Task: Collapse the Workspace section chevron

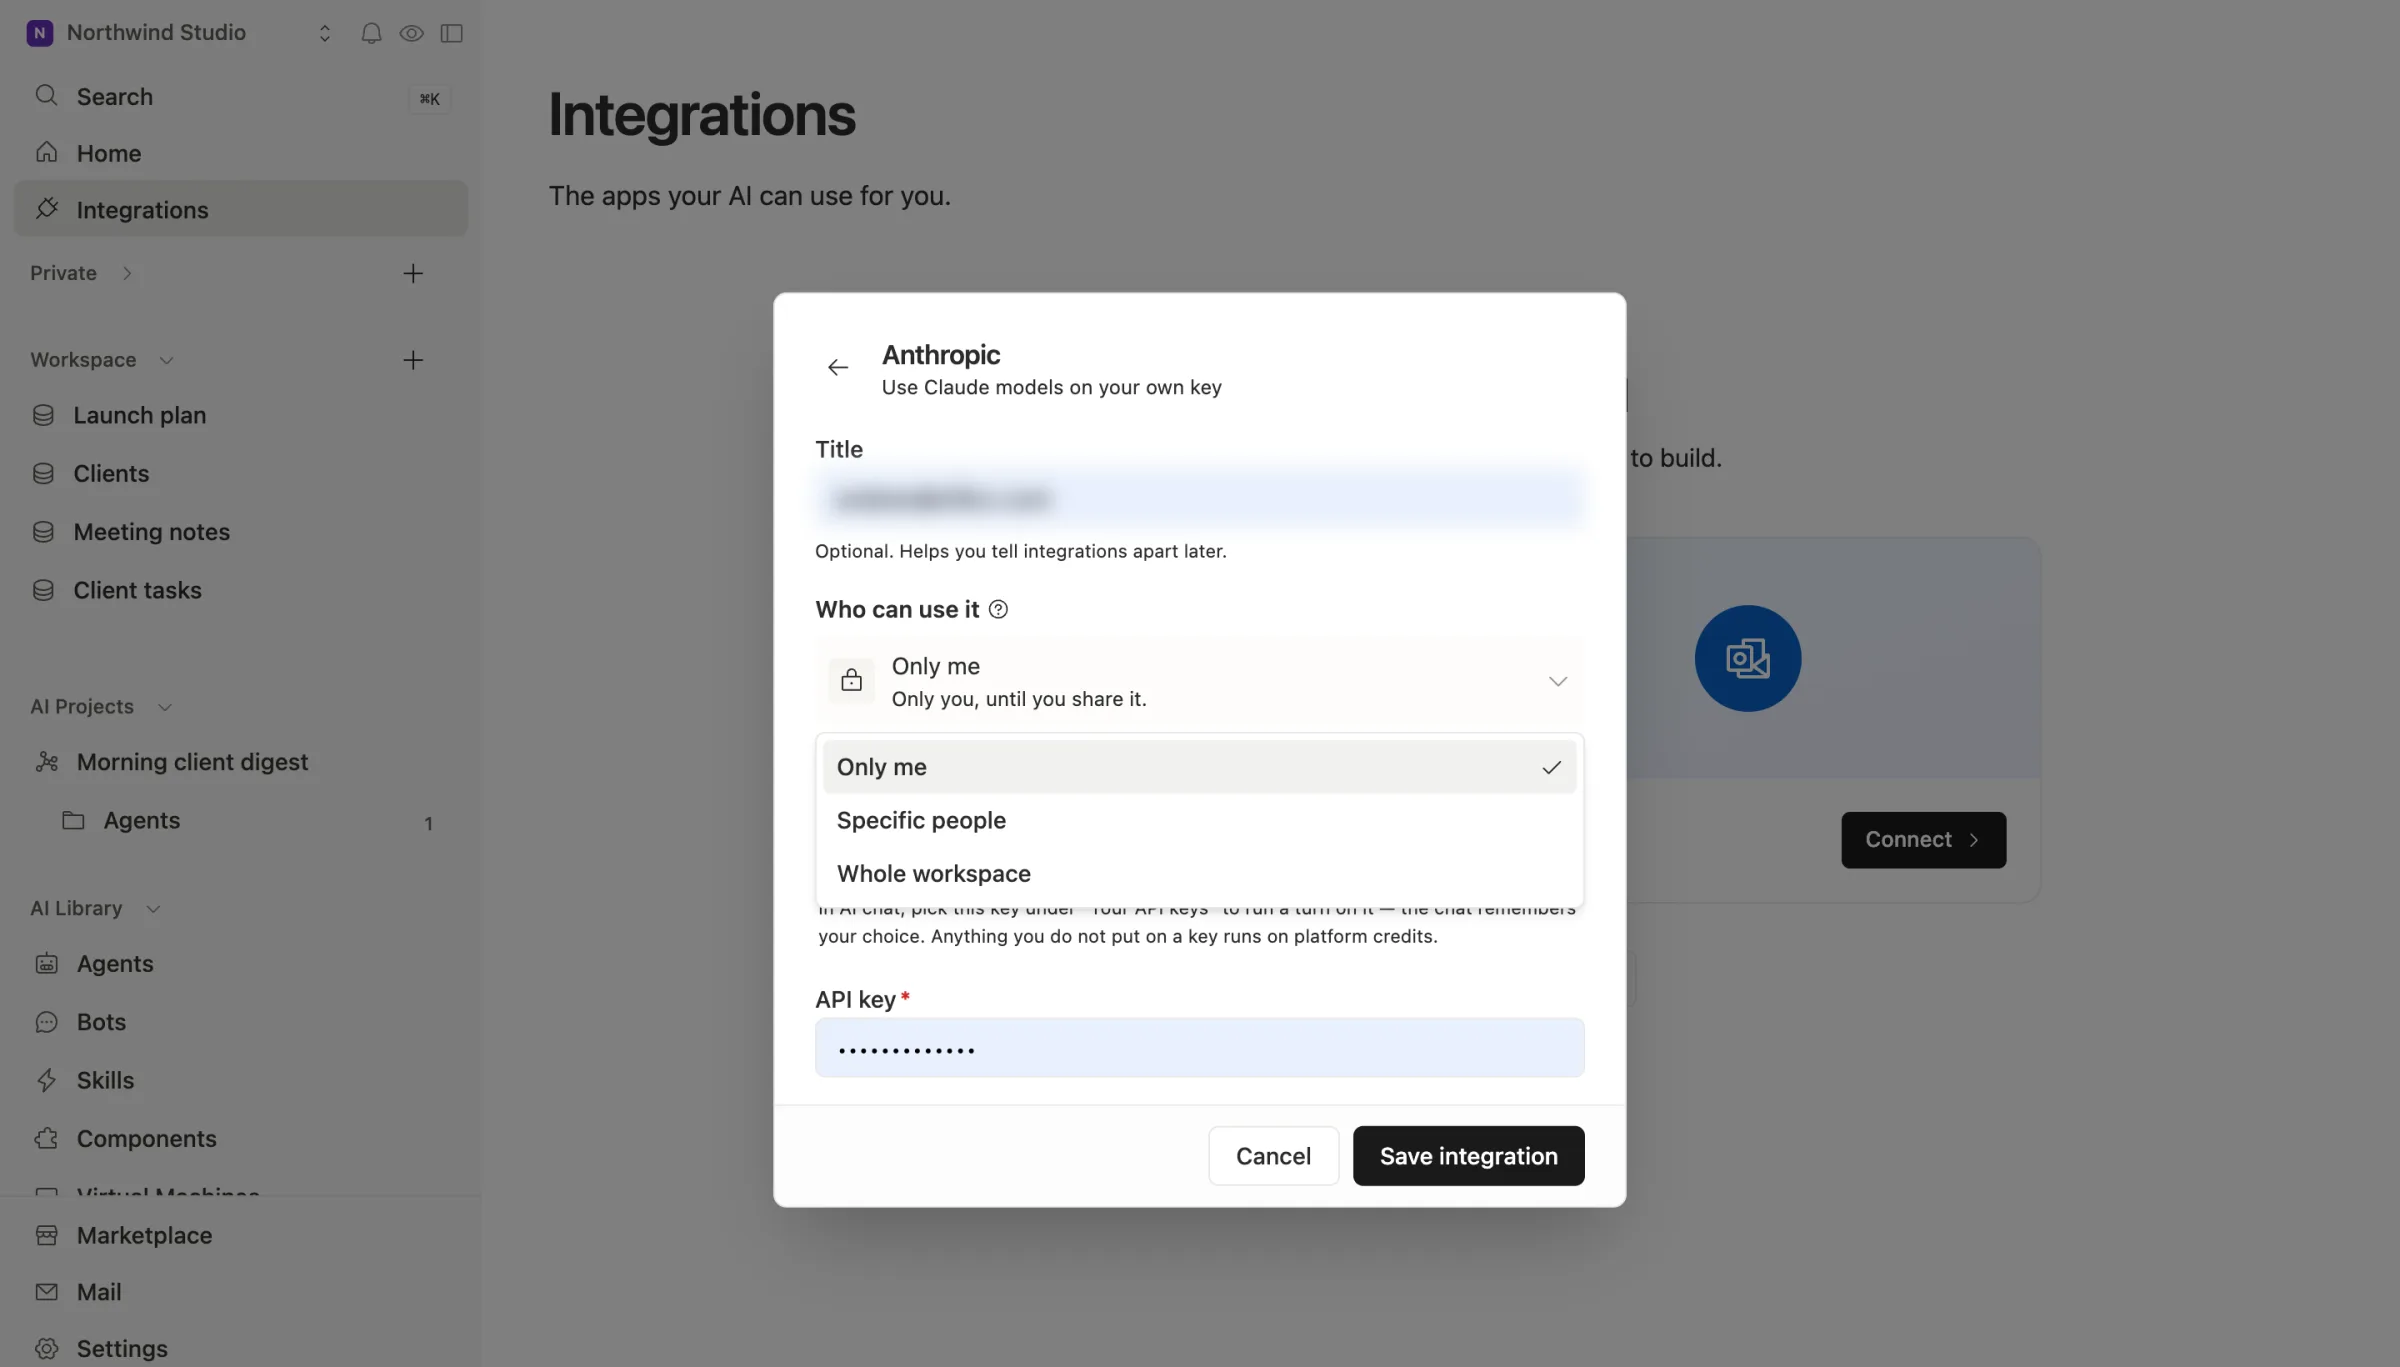Action: click(166, 360)
